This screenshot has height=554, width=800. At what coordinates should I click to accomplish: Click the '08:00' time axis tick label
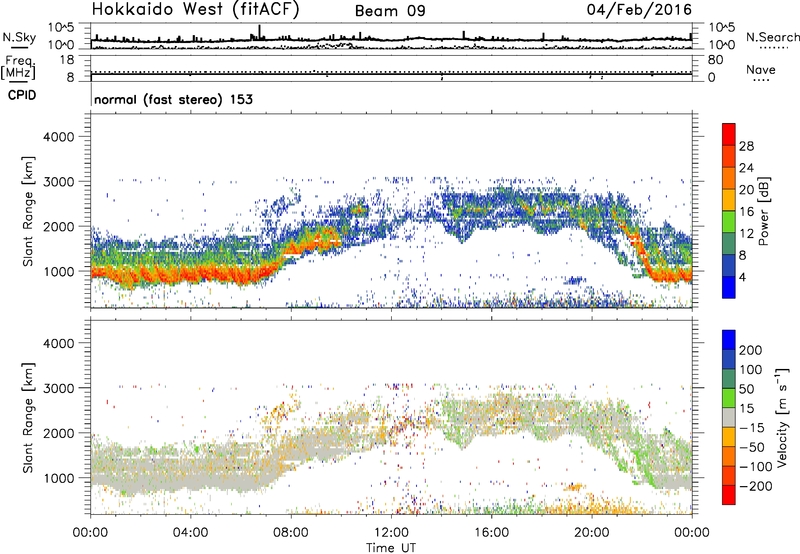pyautogui.click(x=291, y=533)
